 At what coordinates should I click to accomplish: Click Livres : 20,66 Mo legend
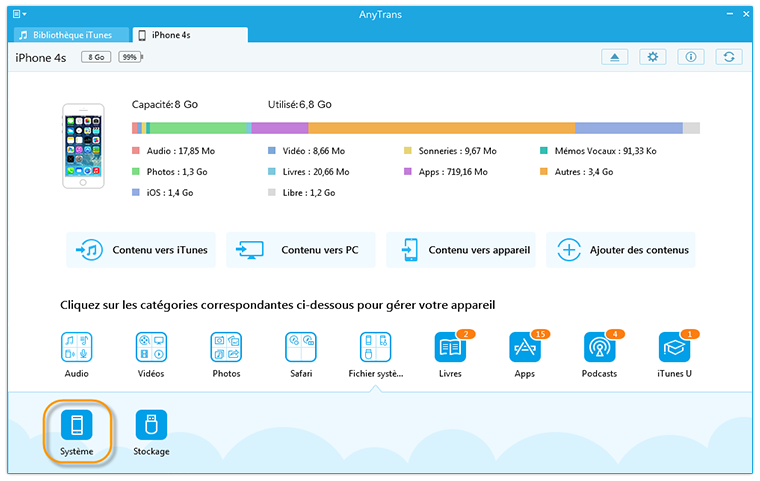(x=309, y=172)
